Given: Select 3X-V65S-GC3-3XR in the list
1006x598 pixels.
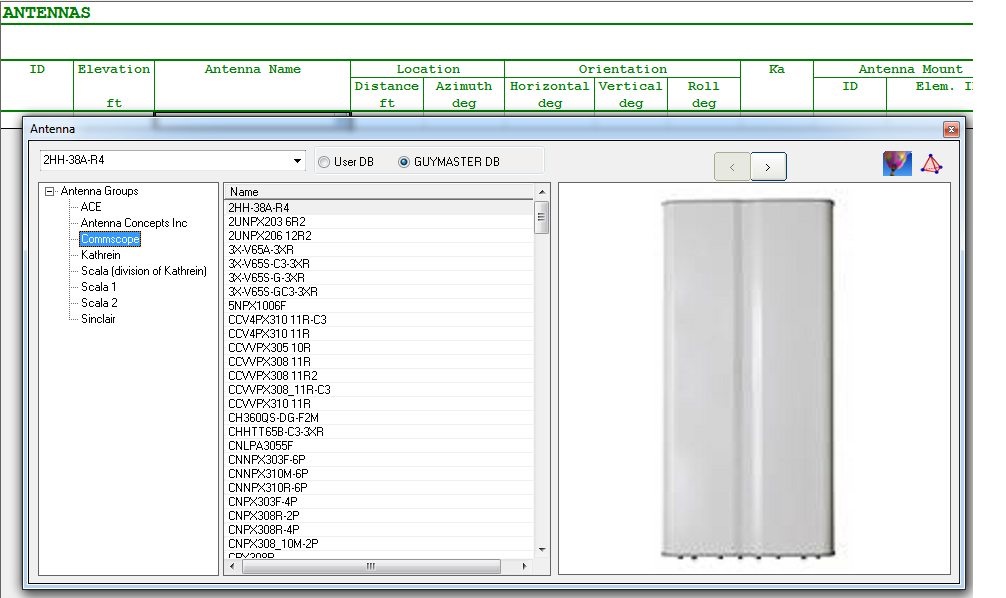Looking at the screenshot, I should pyautogui.click(x=379, y=291).
